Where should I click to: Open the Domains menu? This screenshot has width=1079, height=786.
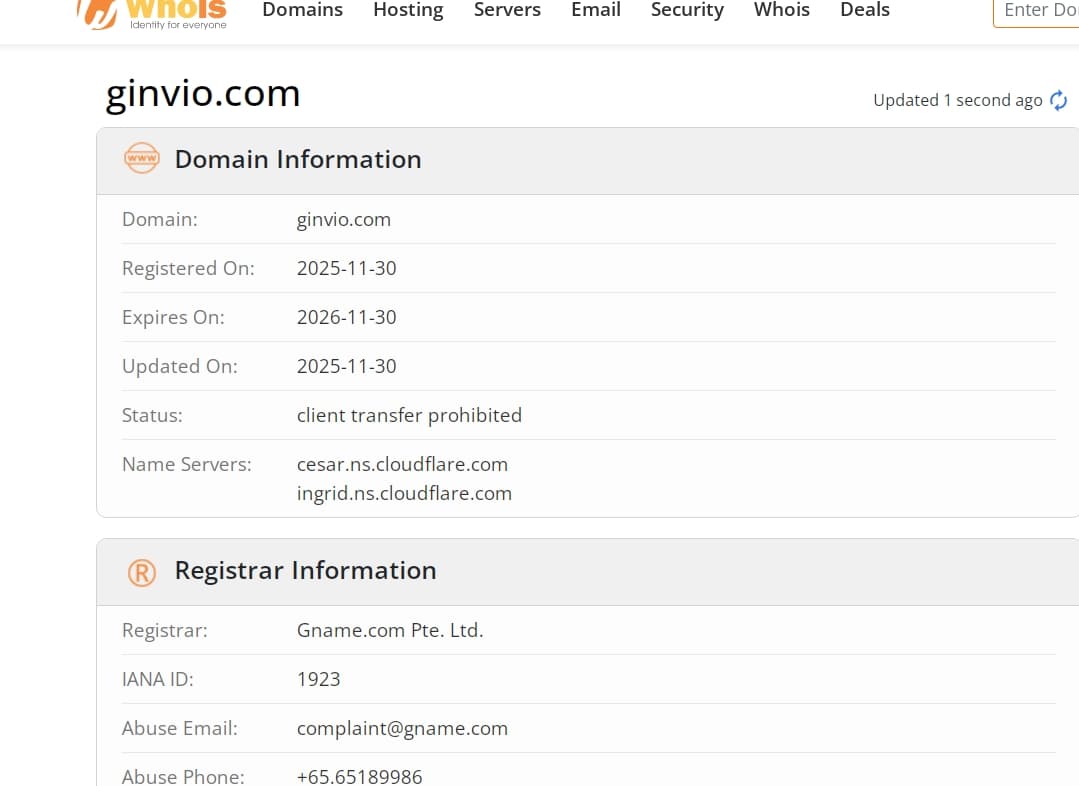303,10
